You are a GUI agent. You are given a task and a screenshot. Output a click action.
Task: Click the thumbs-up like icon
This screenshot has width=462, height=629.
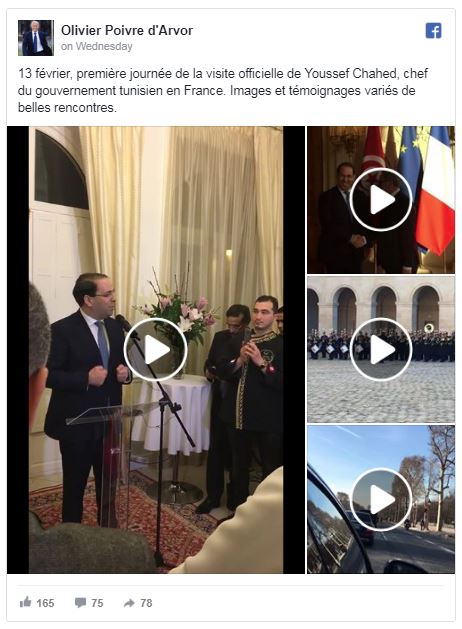(25, 602)
